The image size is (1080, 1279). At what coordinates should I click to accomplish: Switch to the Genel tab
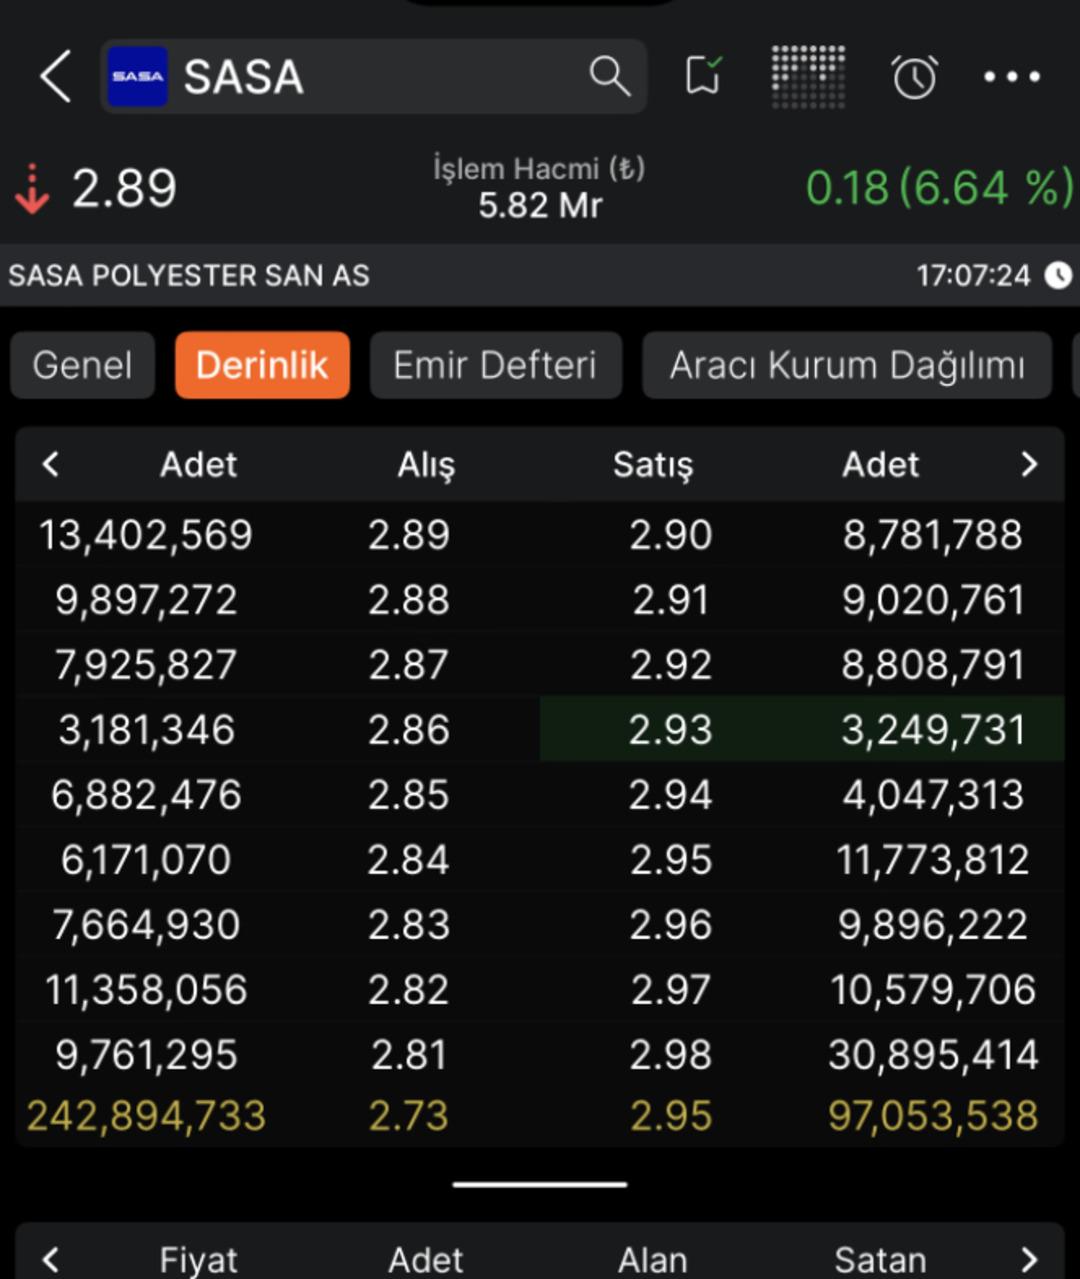(x=82, y=366)
